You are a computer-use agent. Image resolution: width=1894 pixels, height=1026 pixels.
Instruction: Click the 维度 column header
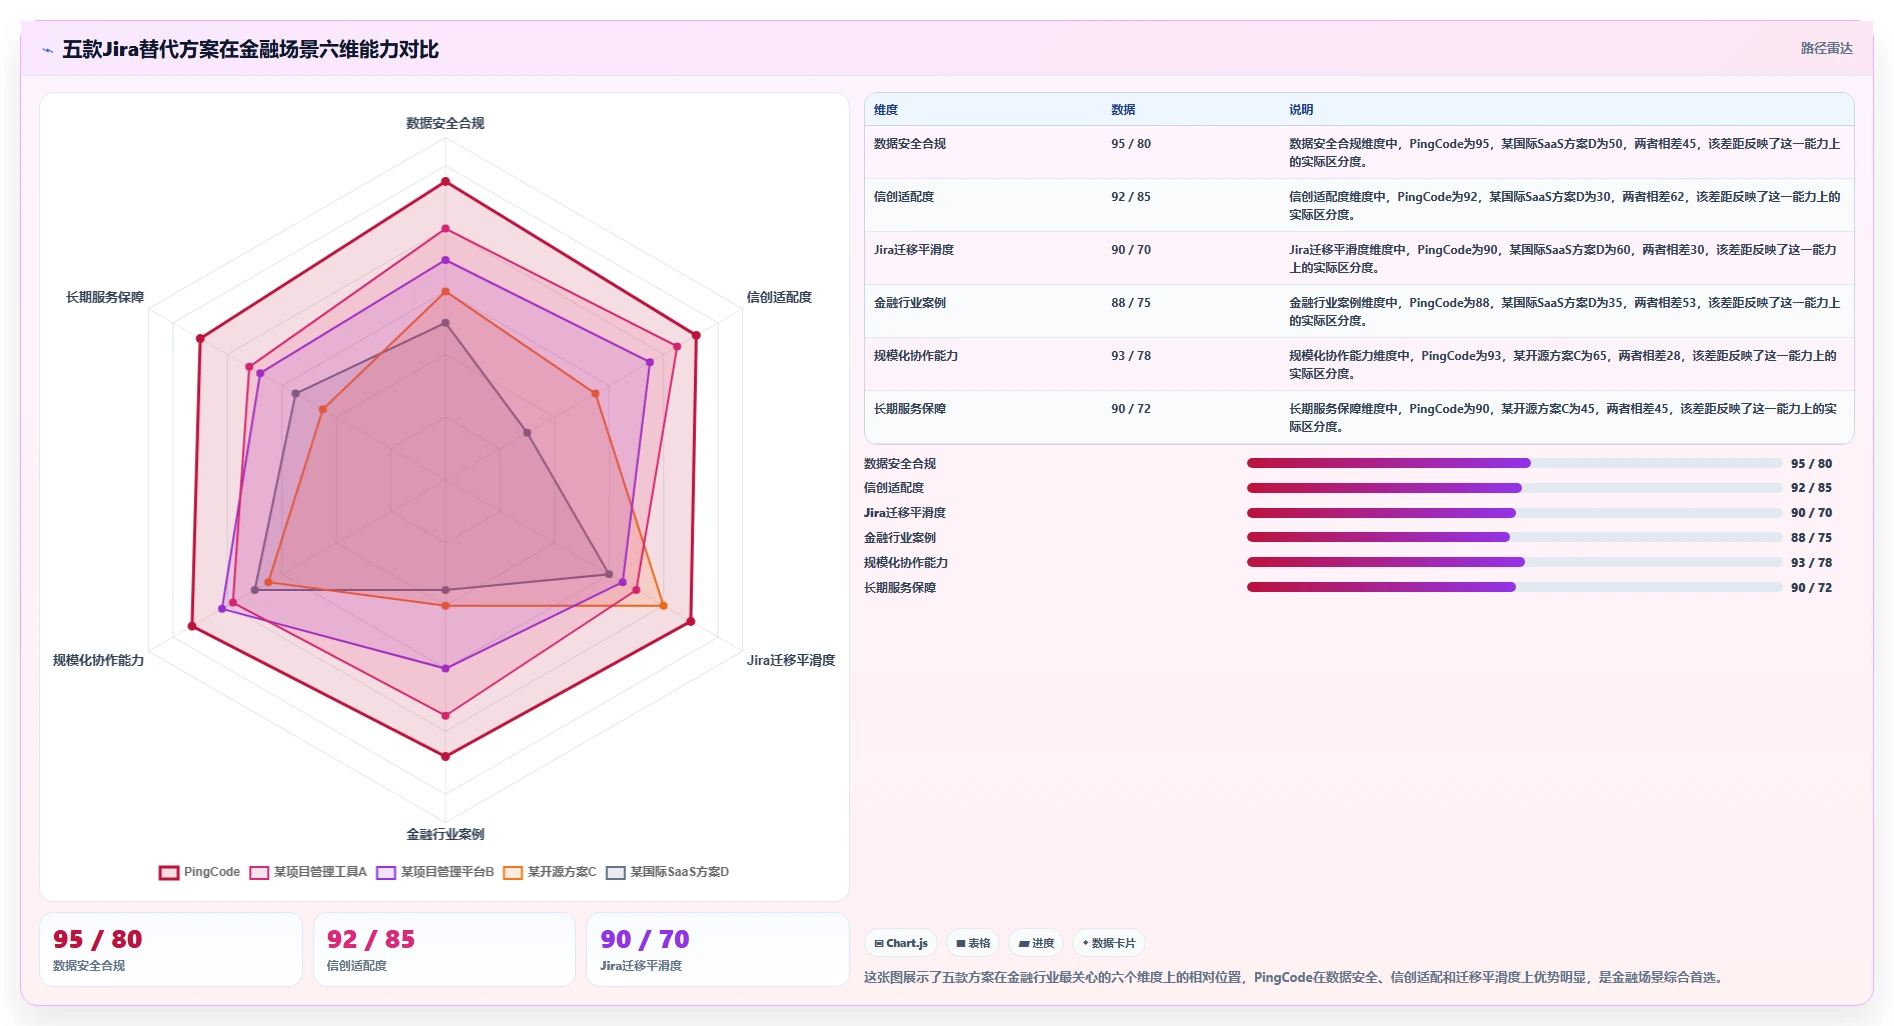pyautogui.click(x=886, y=110)
